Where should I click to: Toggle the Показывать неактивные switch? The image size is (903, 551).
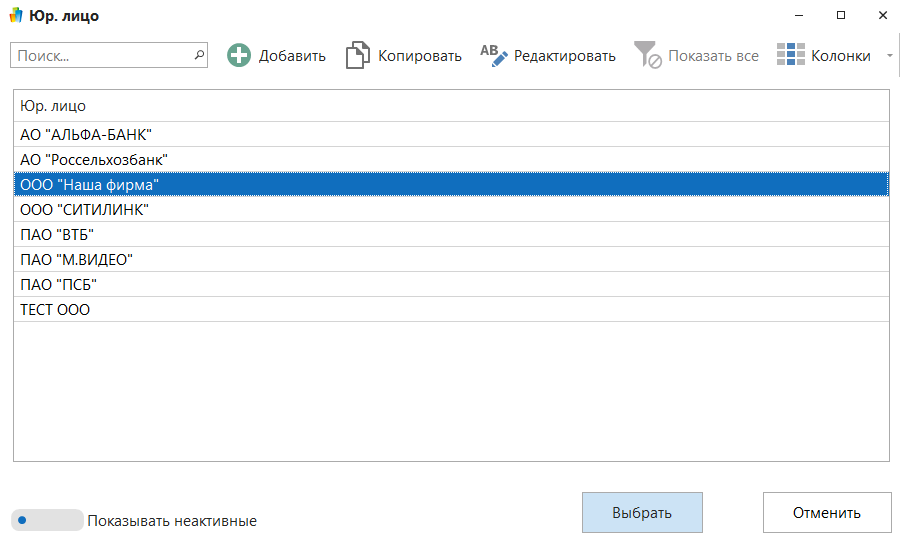coord(47,520)
